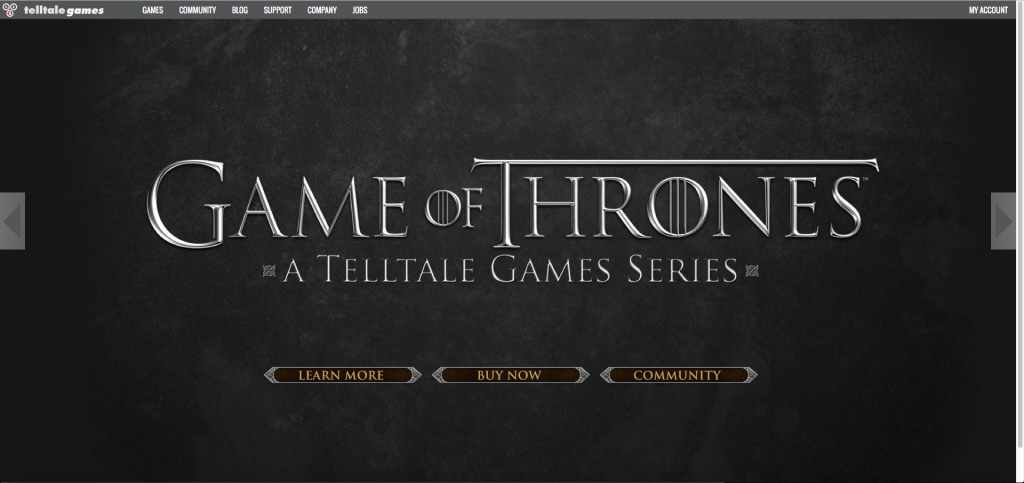This screenshot has height=483, width=1024.
Task: Click the gold Community button
Action: pyautogui.click(x=678, y=375)
